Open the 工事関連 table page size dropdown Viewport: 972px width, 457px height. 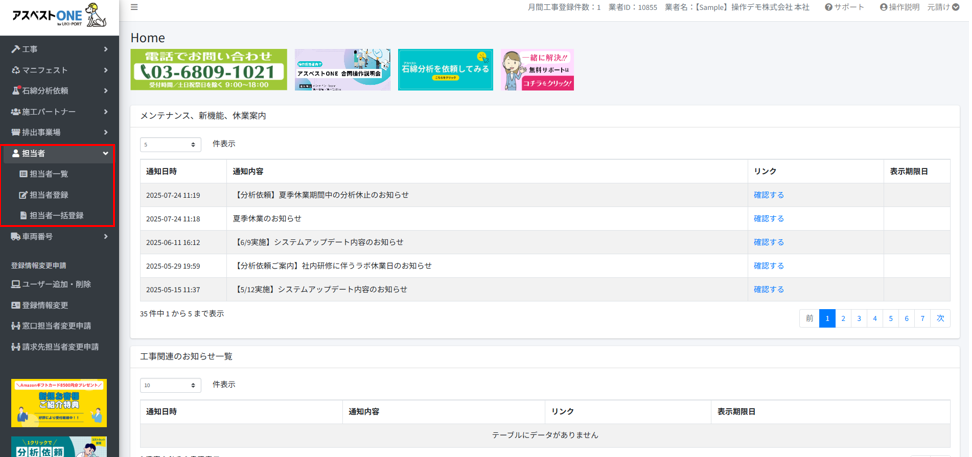(170, 385)
